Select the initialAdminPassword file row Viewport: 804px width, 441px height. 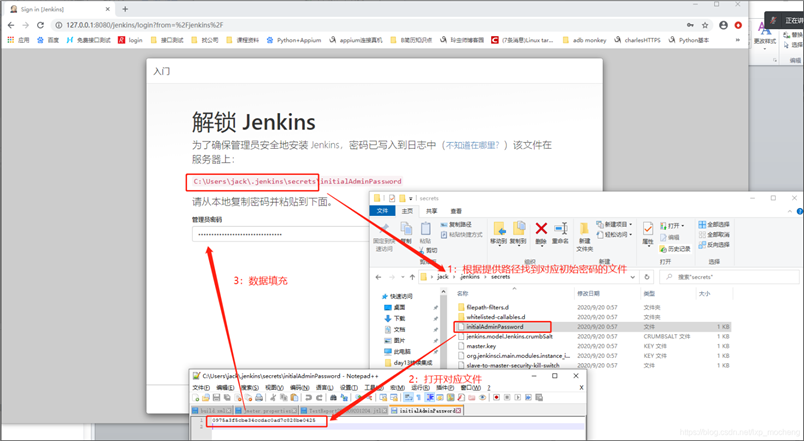click(x=592, y=327)
